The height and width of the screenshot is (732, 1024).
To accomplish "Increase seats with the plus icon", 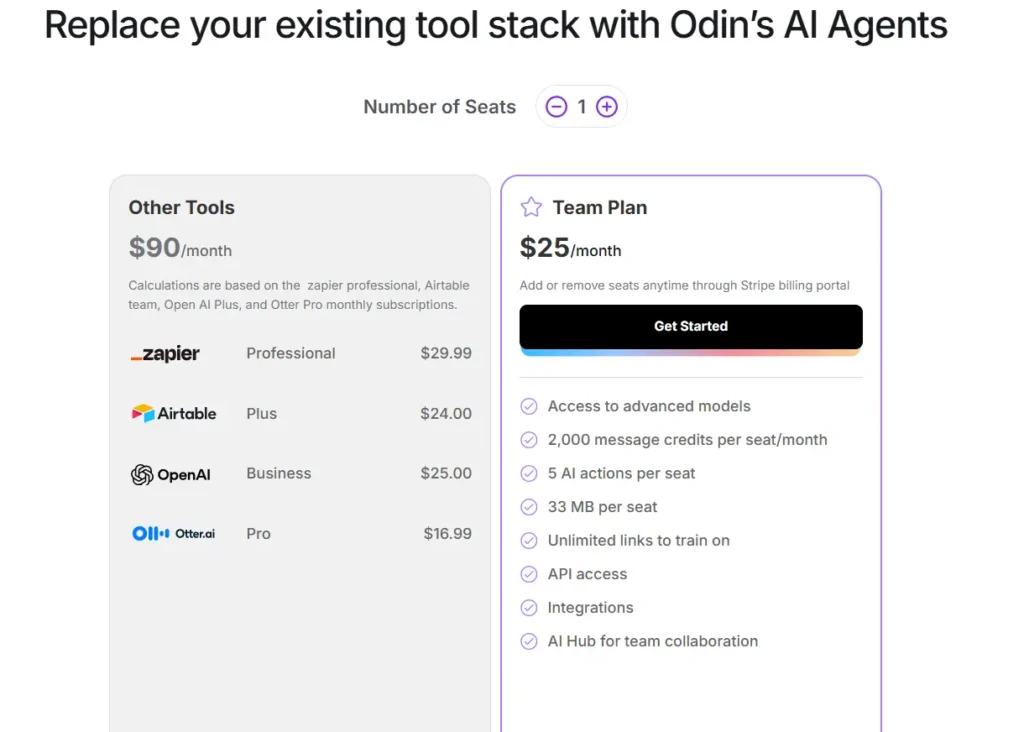I will pyautogui.click(x=607, y=106).
